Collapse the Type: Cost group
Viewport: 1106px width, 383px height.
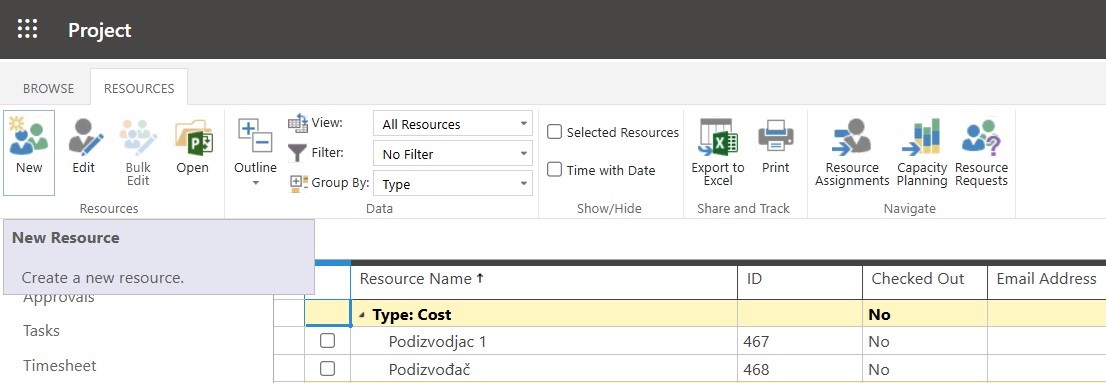pos(362,315)
